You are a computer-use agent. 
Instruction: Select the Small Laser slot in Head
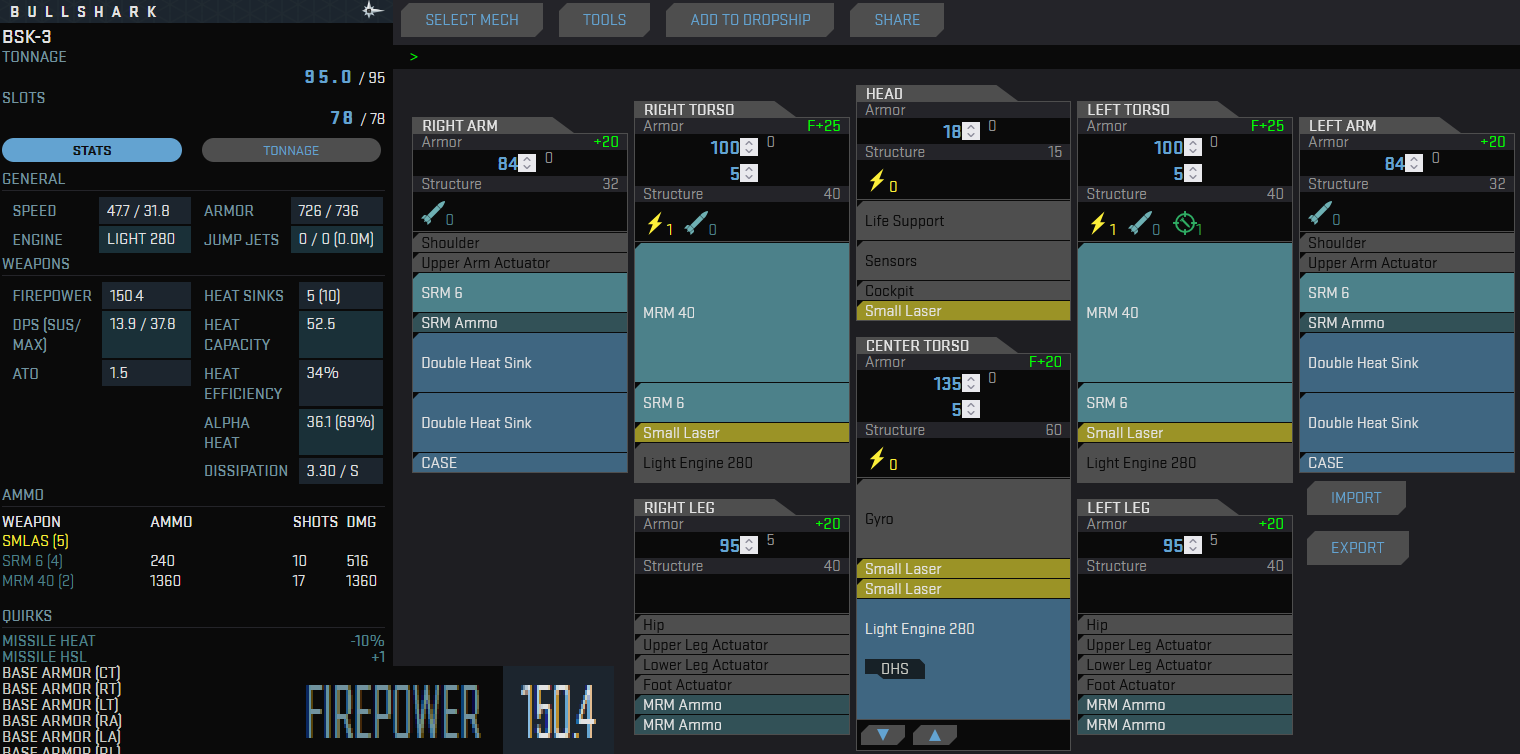click(963, 311)
